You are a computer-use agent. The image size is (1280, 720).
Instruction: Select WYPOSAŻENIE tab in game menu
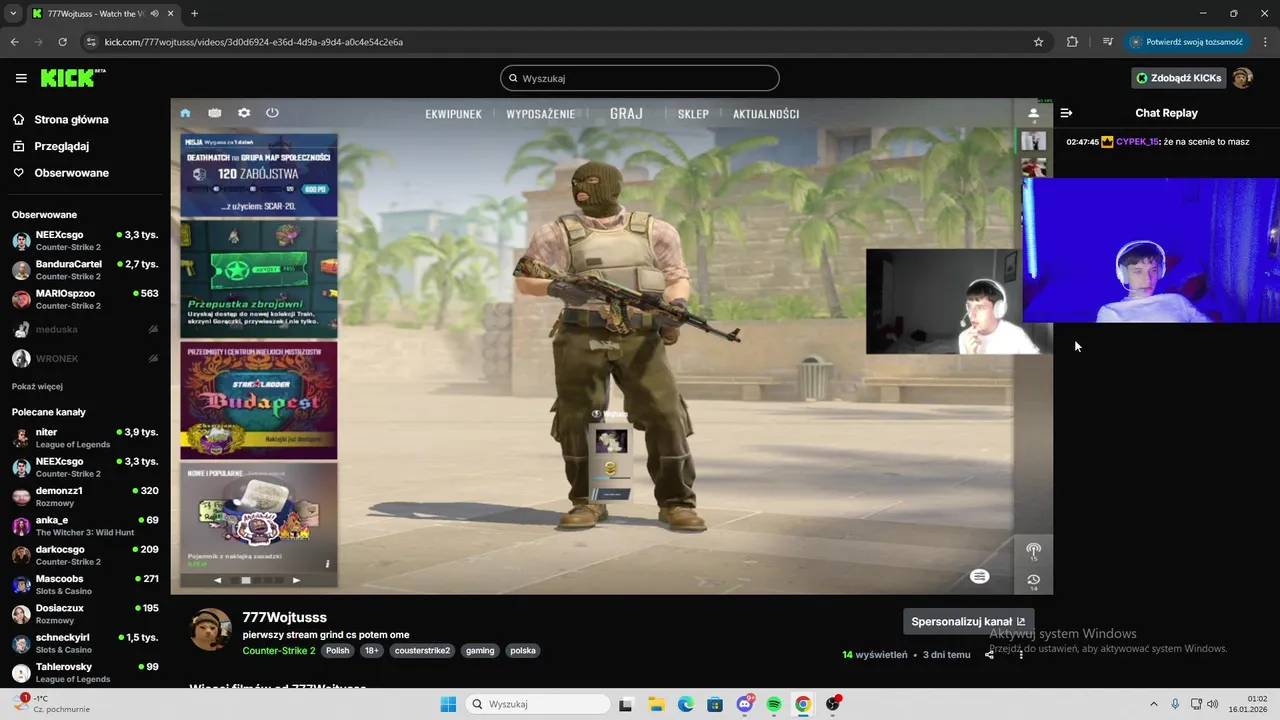click(541, 114)
